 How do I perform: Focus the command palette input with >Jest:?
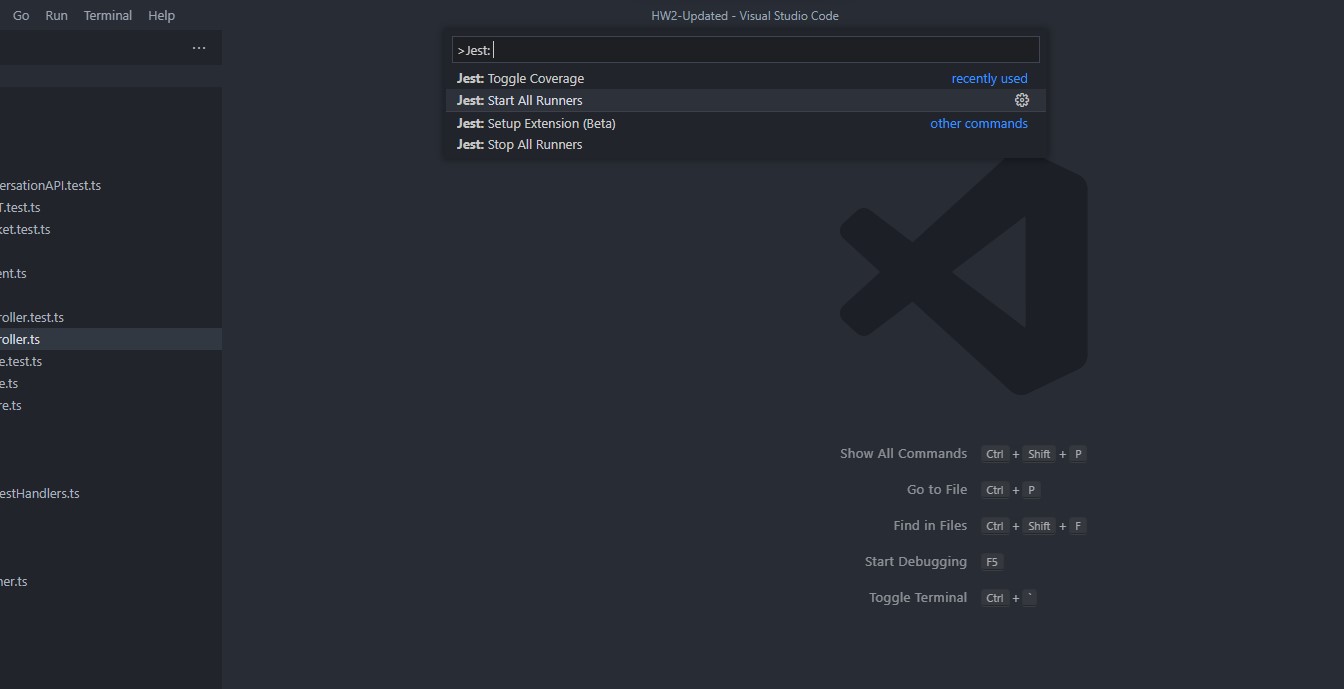click(x=746, y=50)
